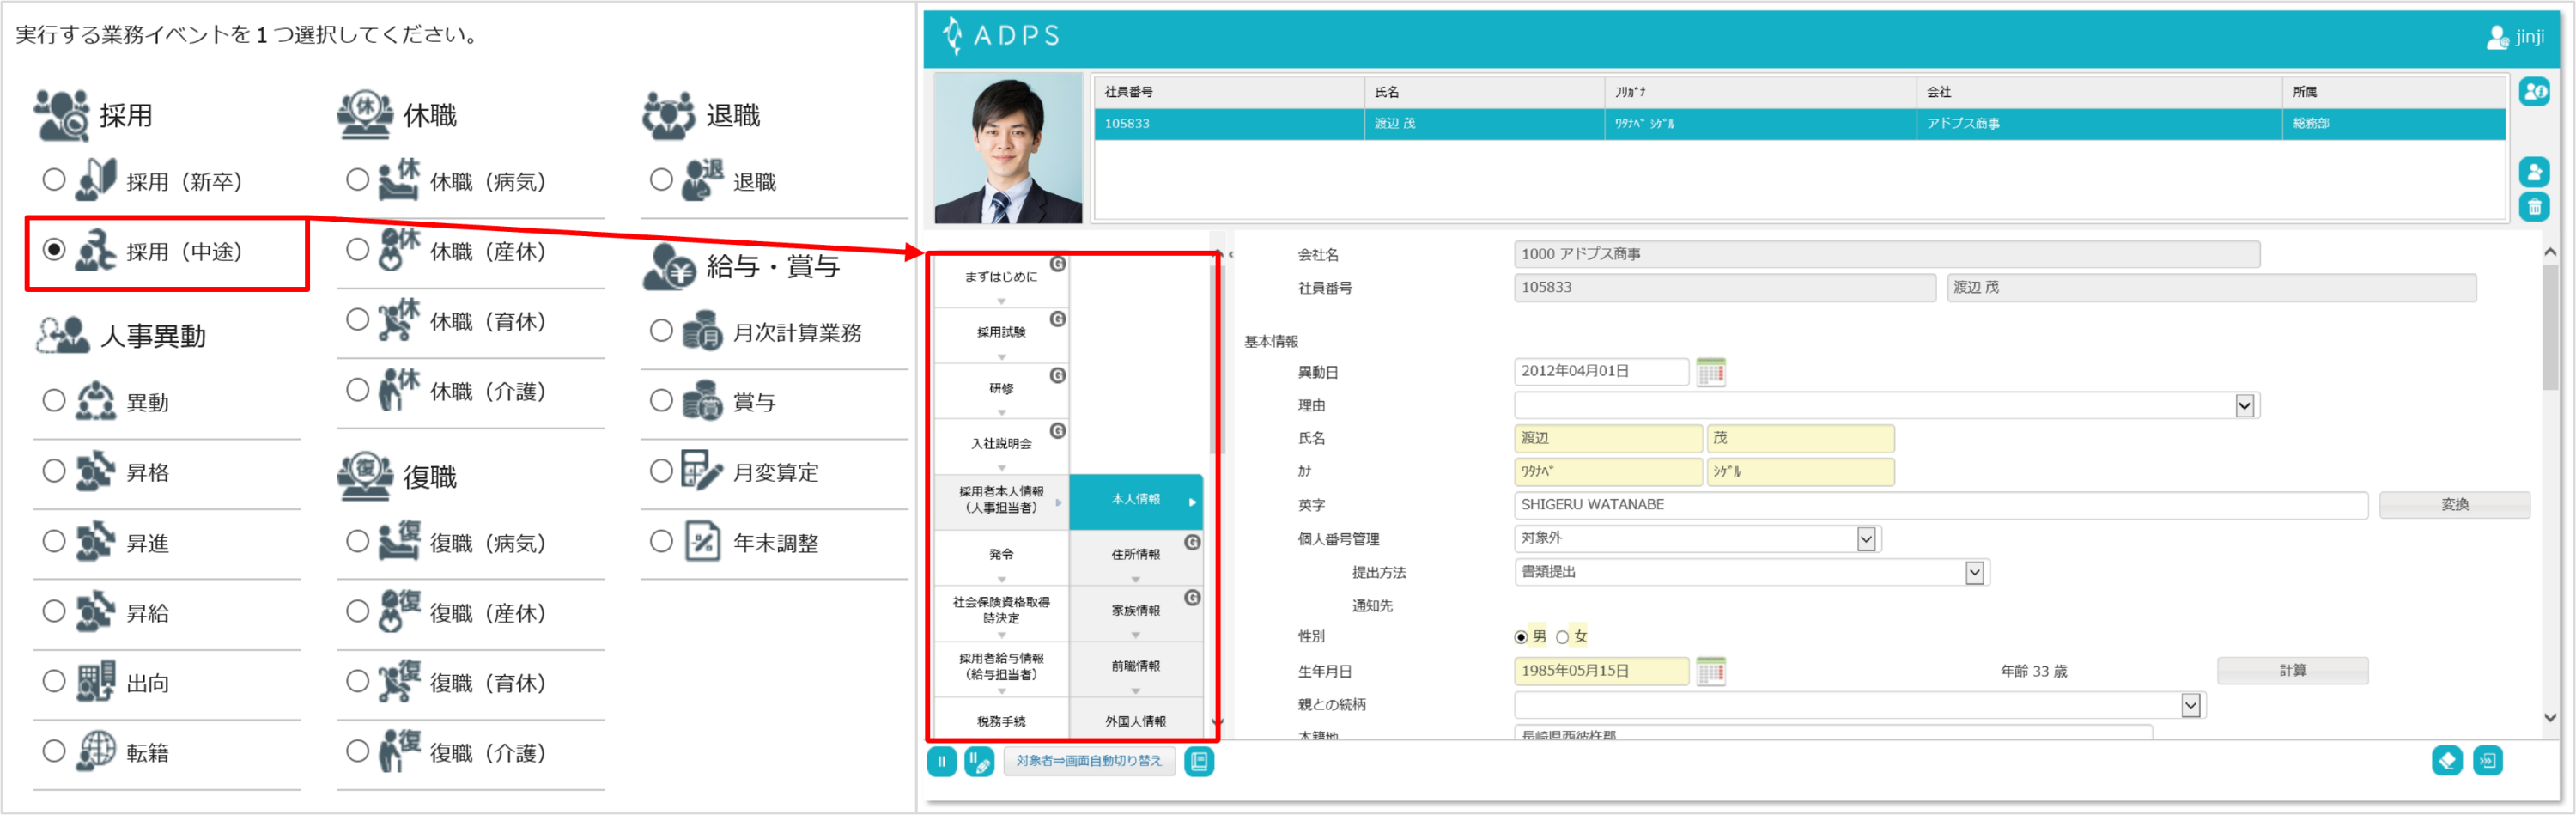
Task: Click the 計算 button next to age
Action: (2291, 670)
